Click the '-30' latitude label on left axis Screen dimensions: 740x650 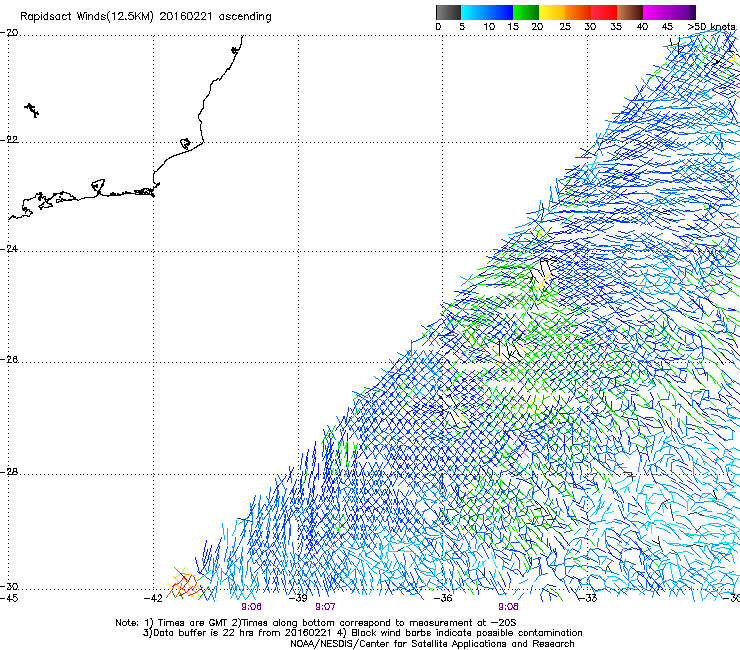[x=10, y=587]
